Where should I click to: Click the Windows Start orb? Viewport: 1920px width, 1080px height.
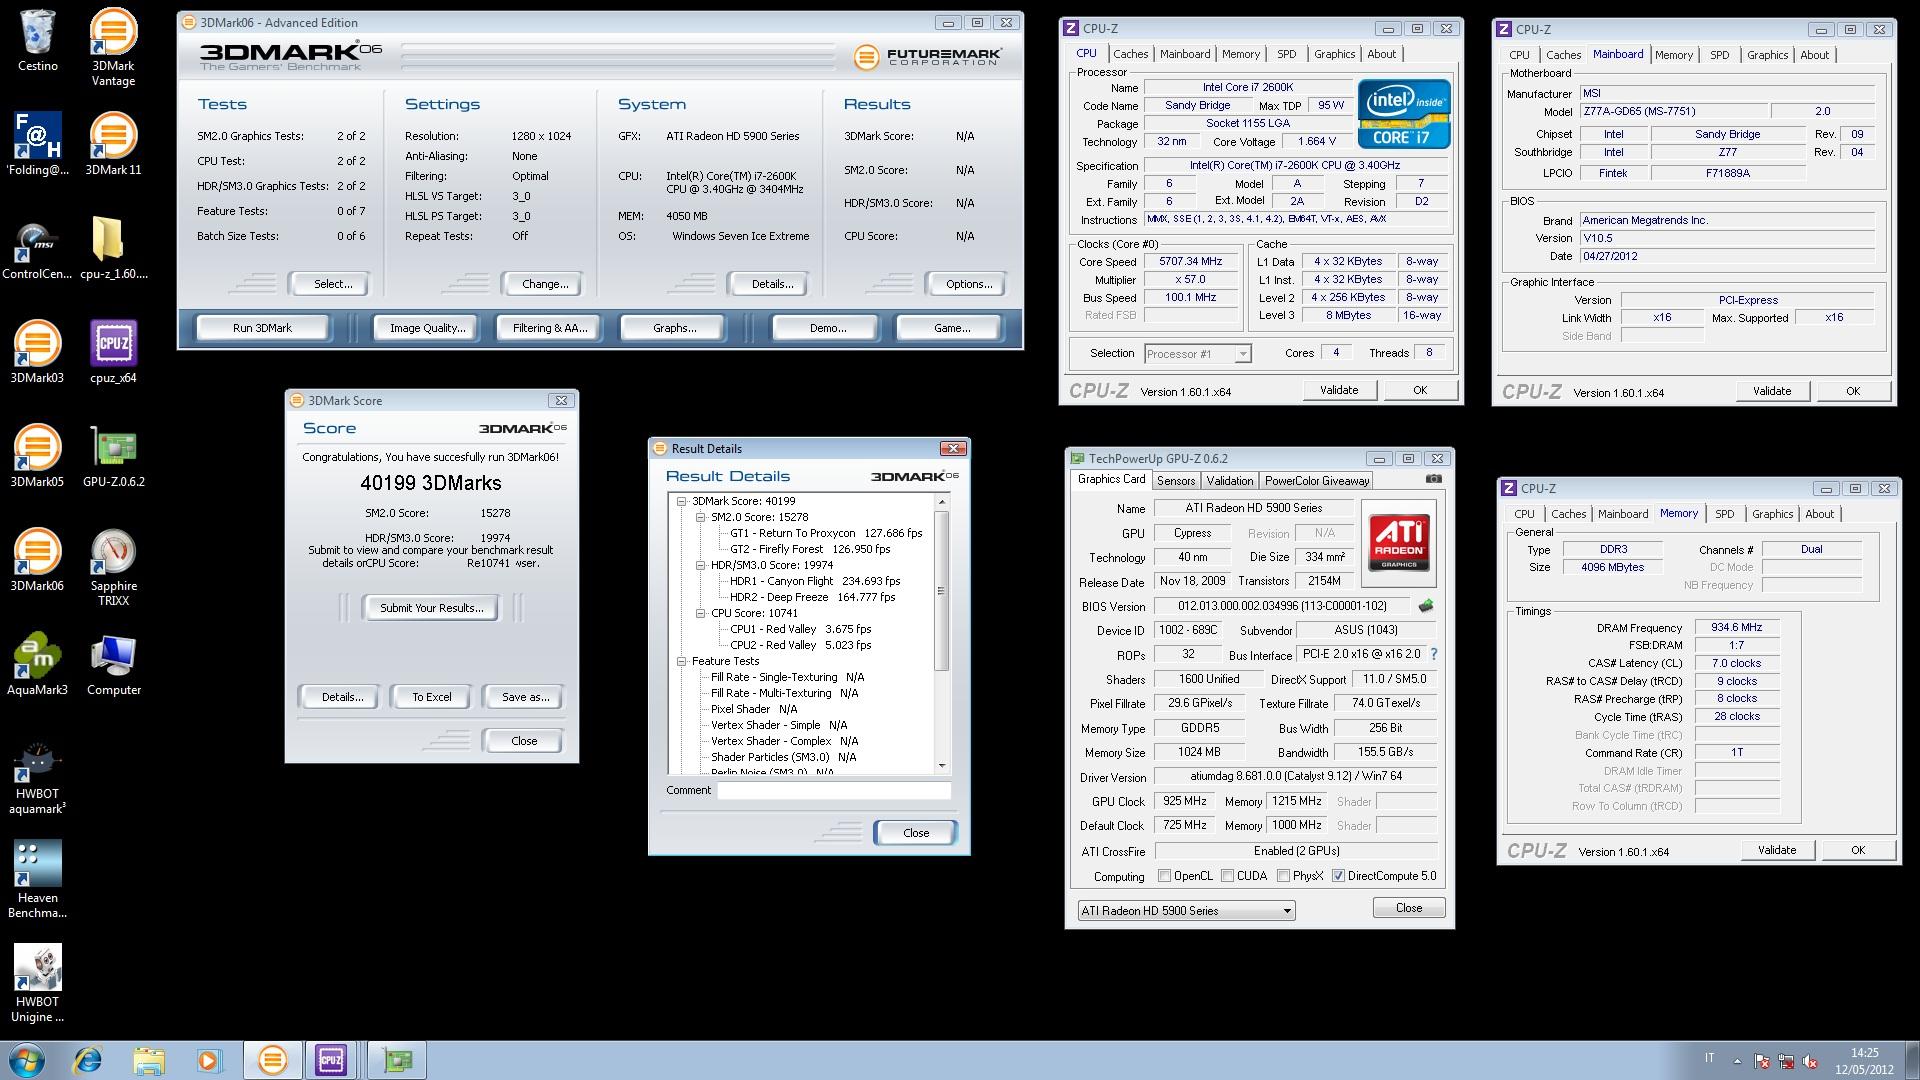[x=26, y=1060]
